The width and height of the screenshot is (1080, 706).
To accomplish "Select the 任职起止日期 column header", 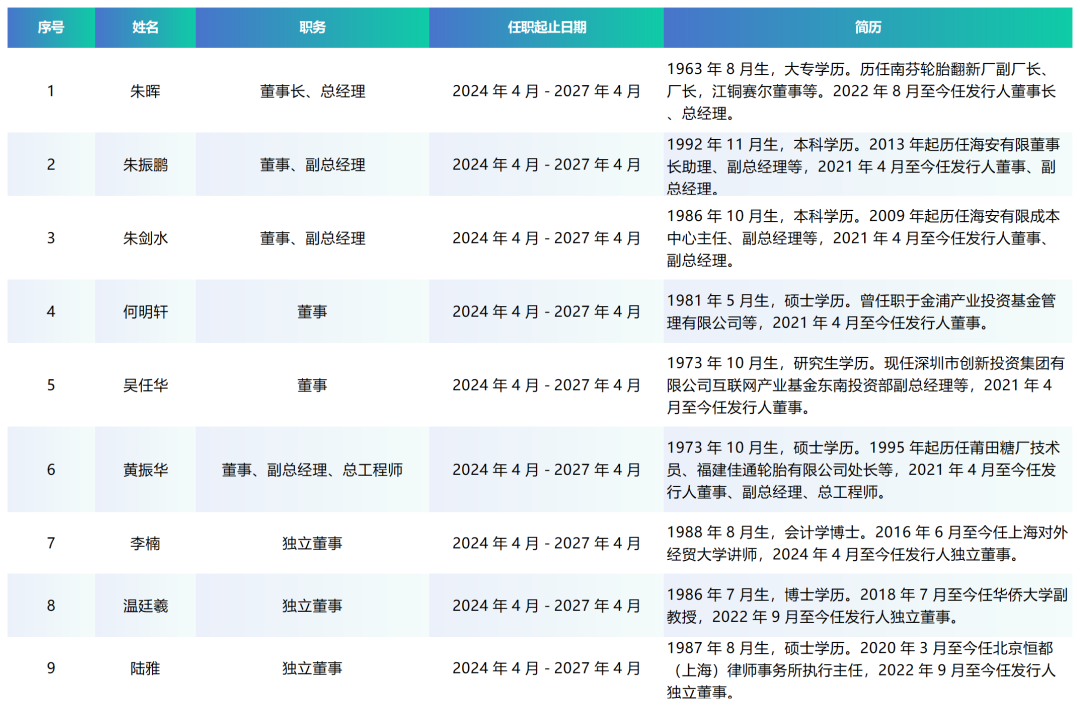I will 546,27.
